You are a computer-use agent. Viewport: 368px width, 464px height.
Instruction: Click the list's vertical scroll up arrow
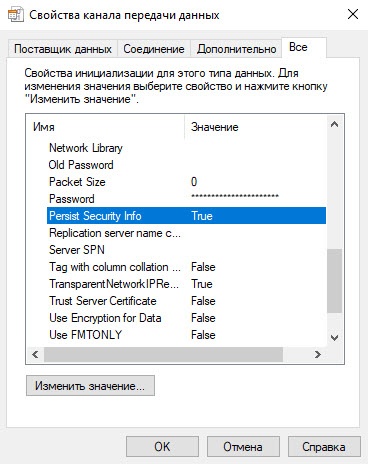(x=334, y=124)
